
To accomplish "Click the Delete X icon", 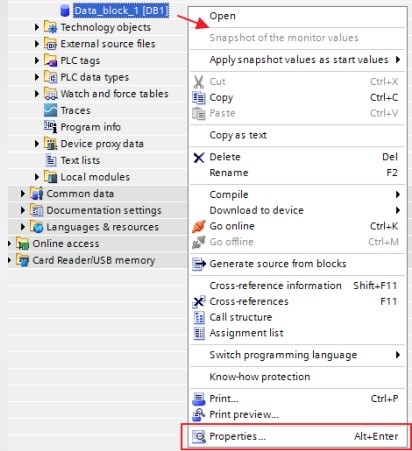I will coord(199,157).
